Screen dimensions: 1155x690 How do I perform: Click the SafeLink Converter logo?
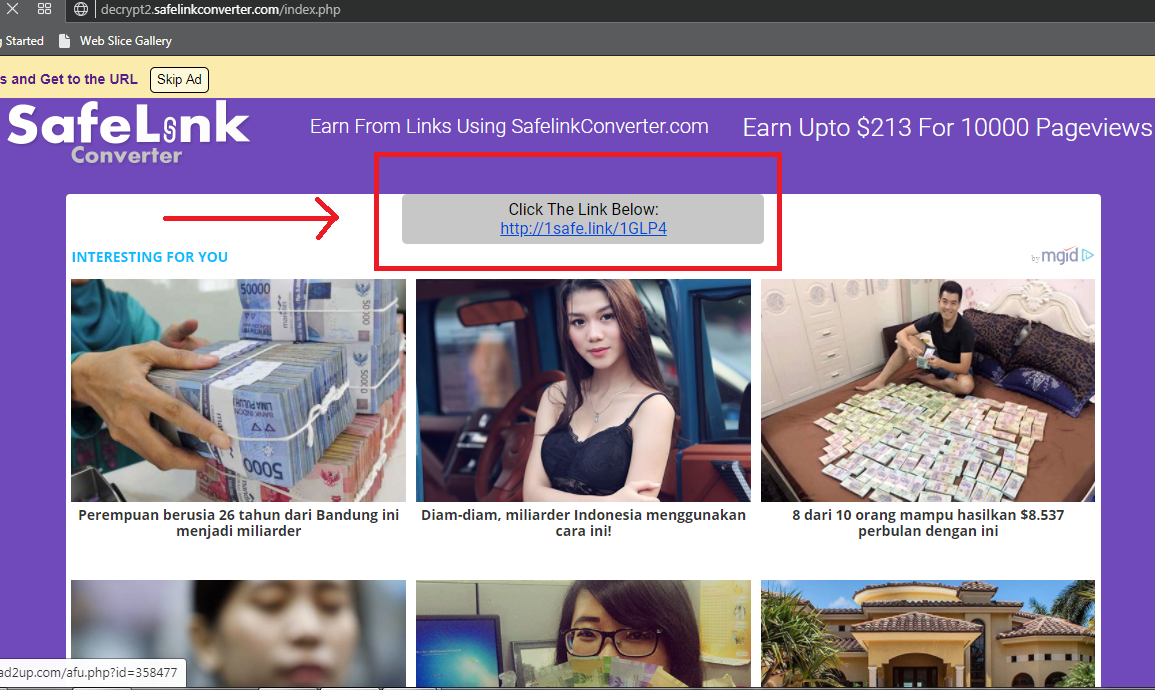128,133
